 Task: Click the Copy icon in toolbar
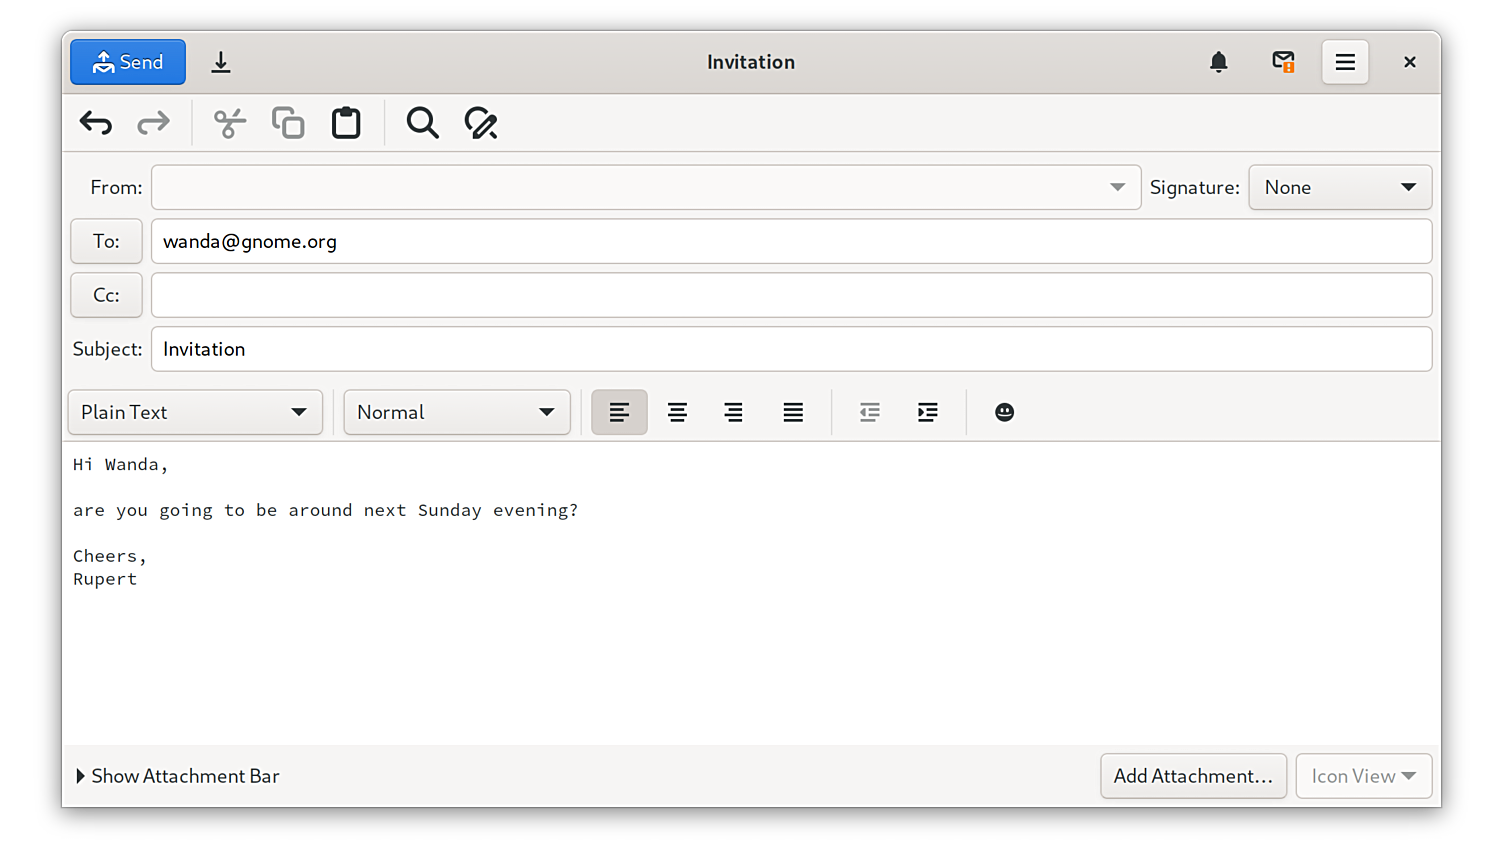288,123
